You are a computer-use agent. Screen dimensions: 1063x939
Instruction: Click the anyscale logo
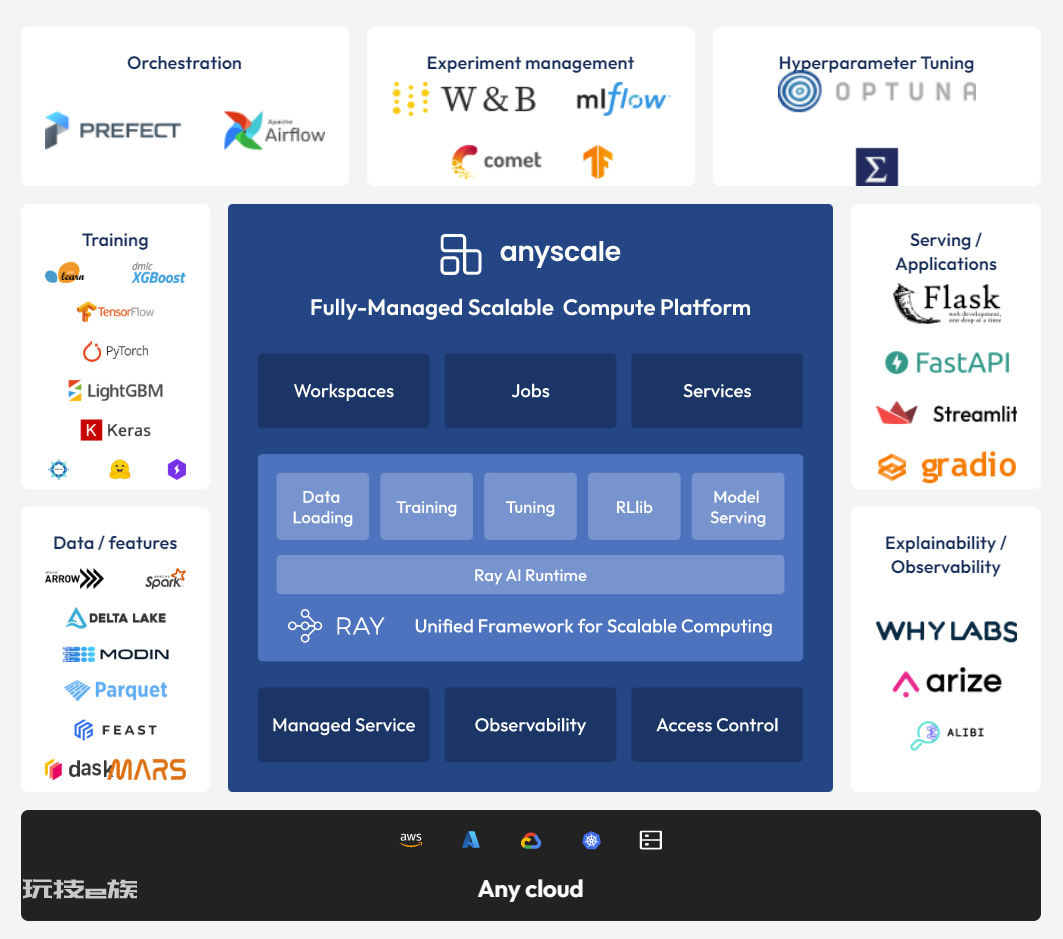coord(530,254)
